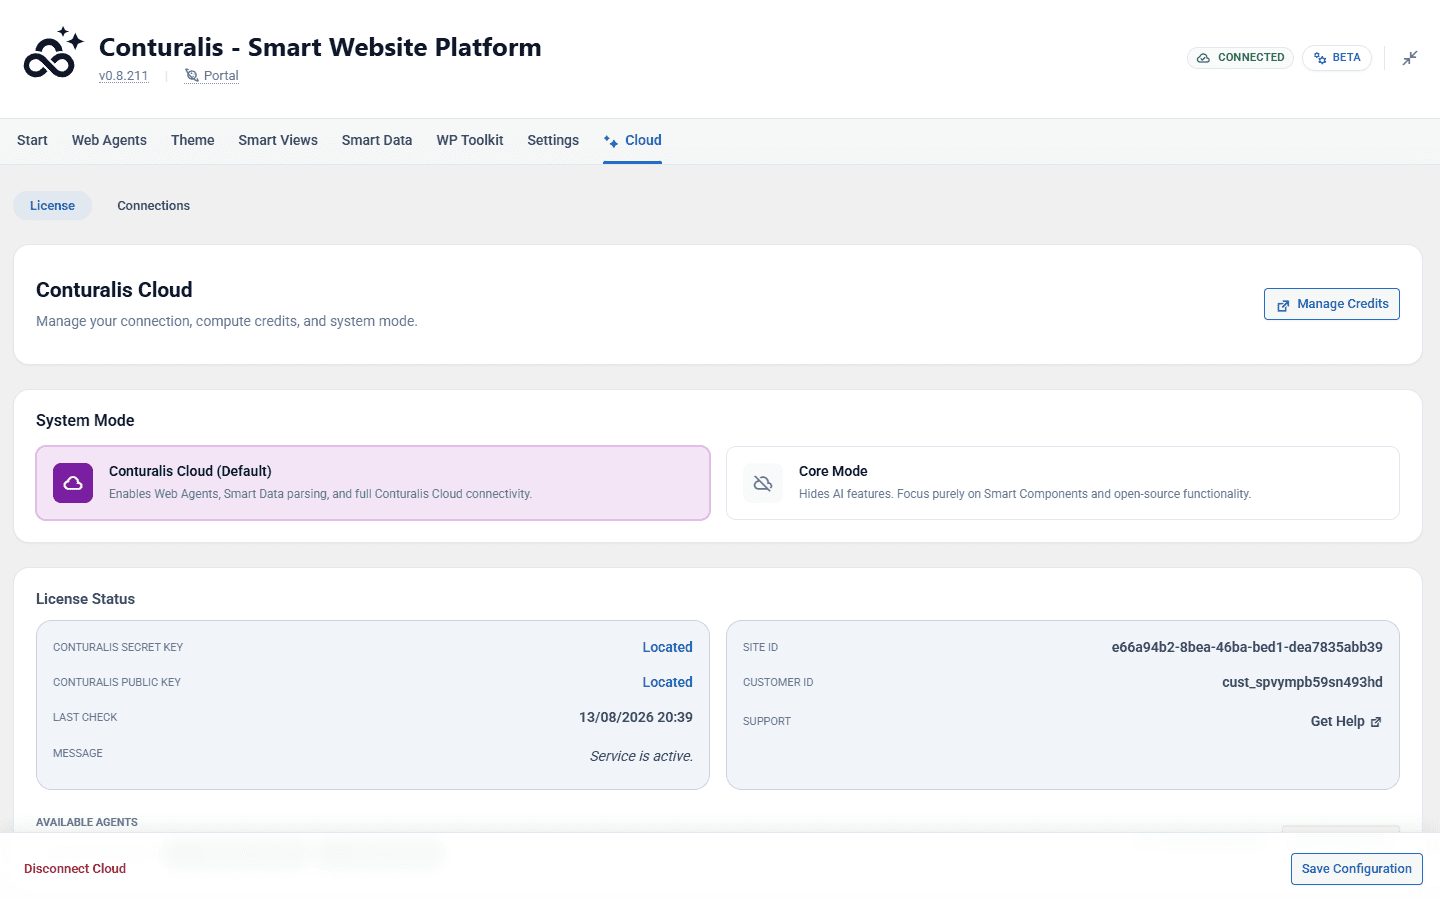The image size is (1440, 900).
Task: Click the v0.8.211 version link
Action: click(124, 76)
